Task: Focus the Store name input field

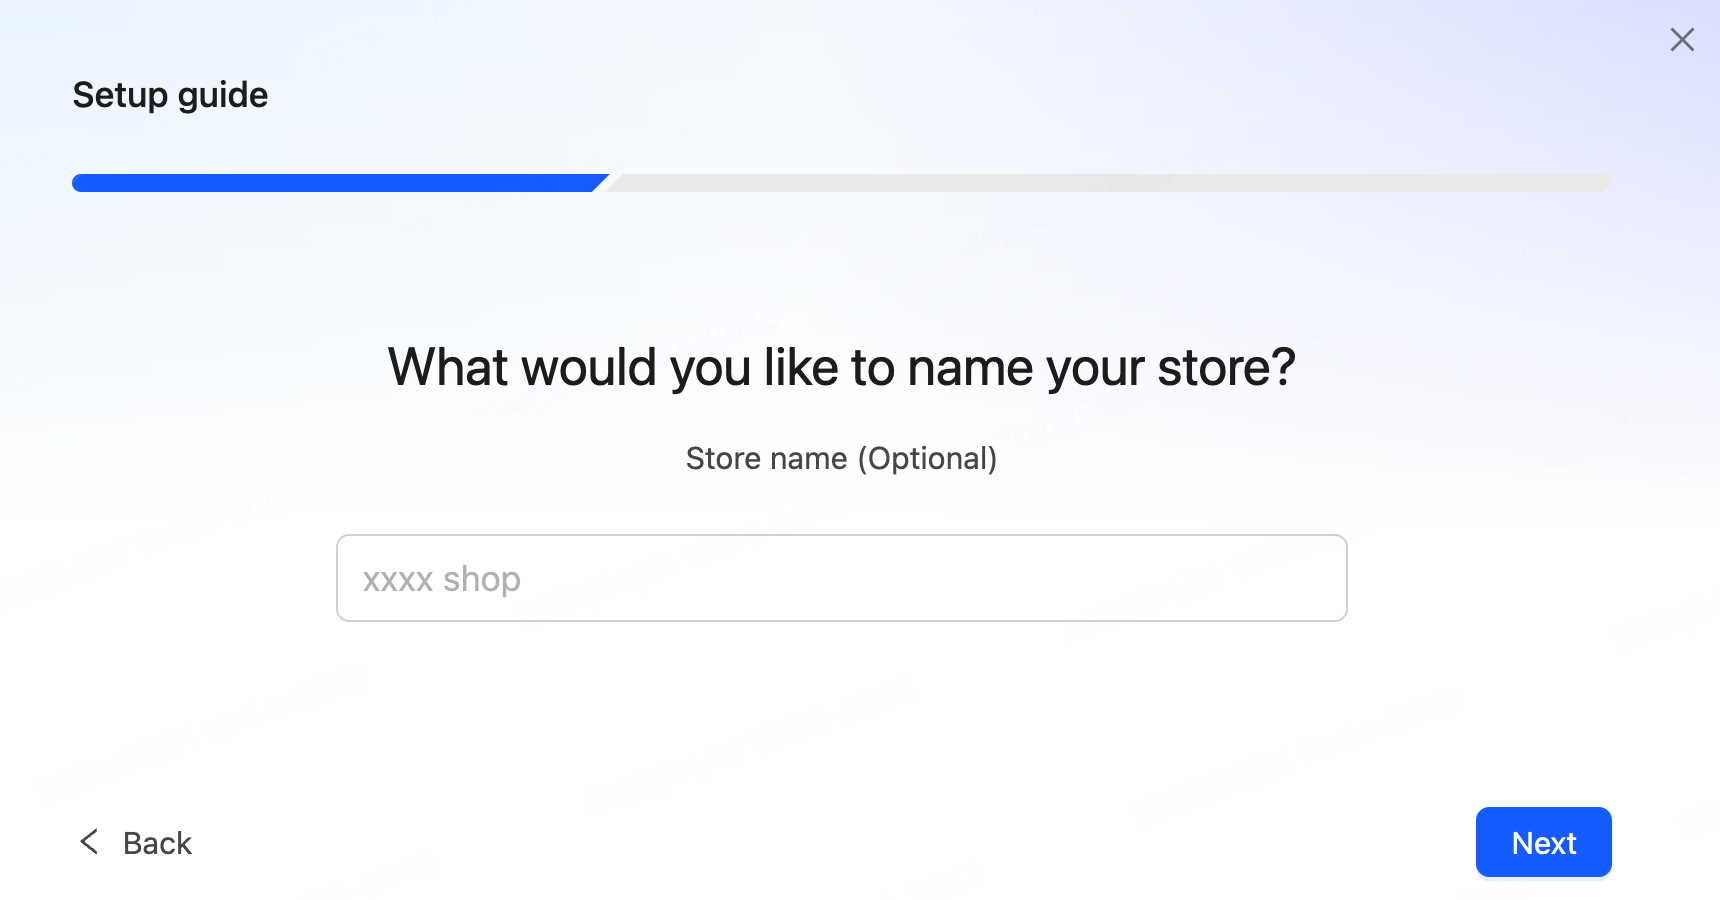Action: point(841,578)
